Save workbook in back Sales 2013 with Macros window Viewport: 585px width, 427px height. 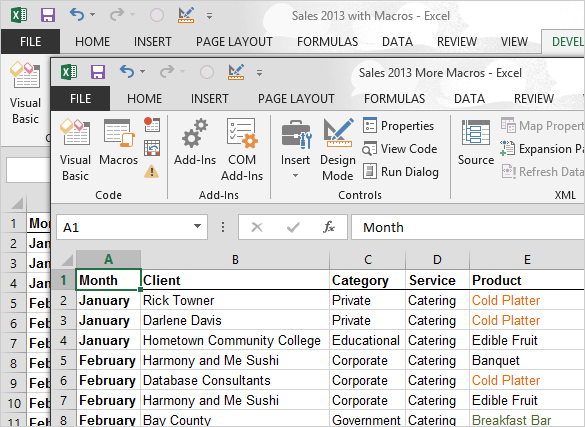[x=48, y=15]
